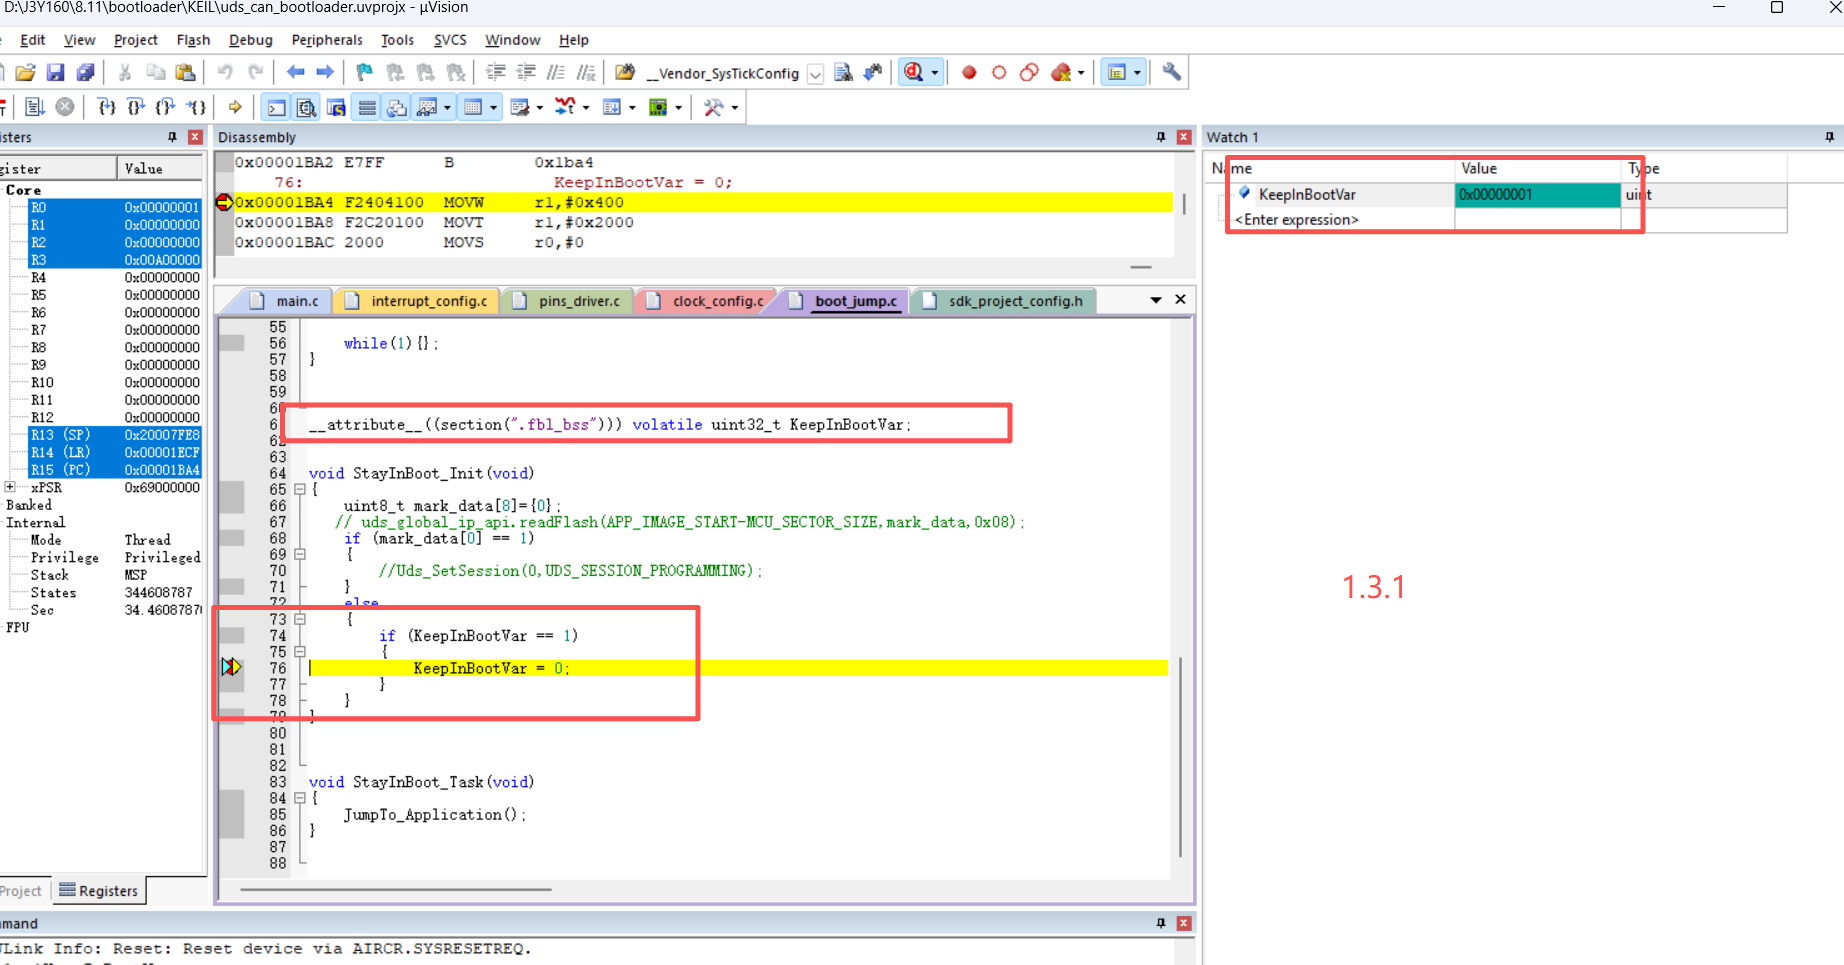Paste from clipboard using the toolbar icon

point(185,72)
